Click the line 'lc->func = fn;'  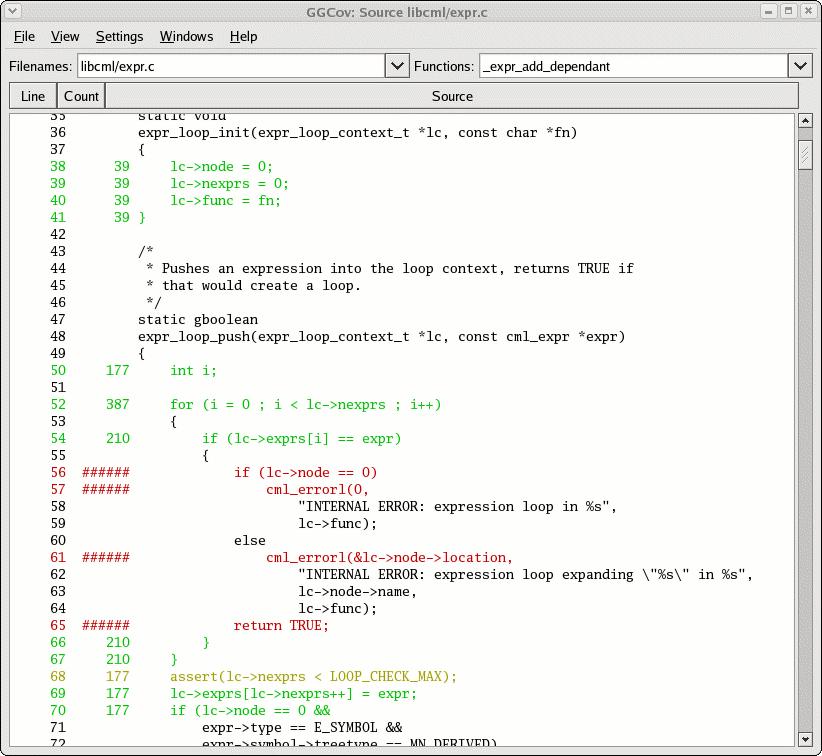click(225, 201)
